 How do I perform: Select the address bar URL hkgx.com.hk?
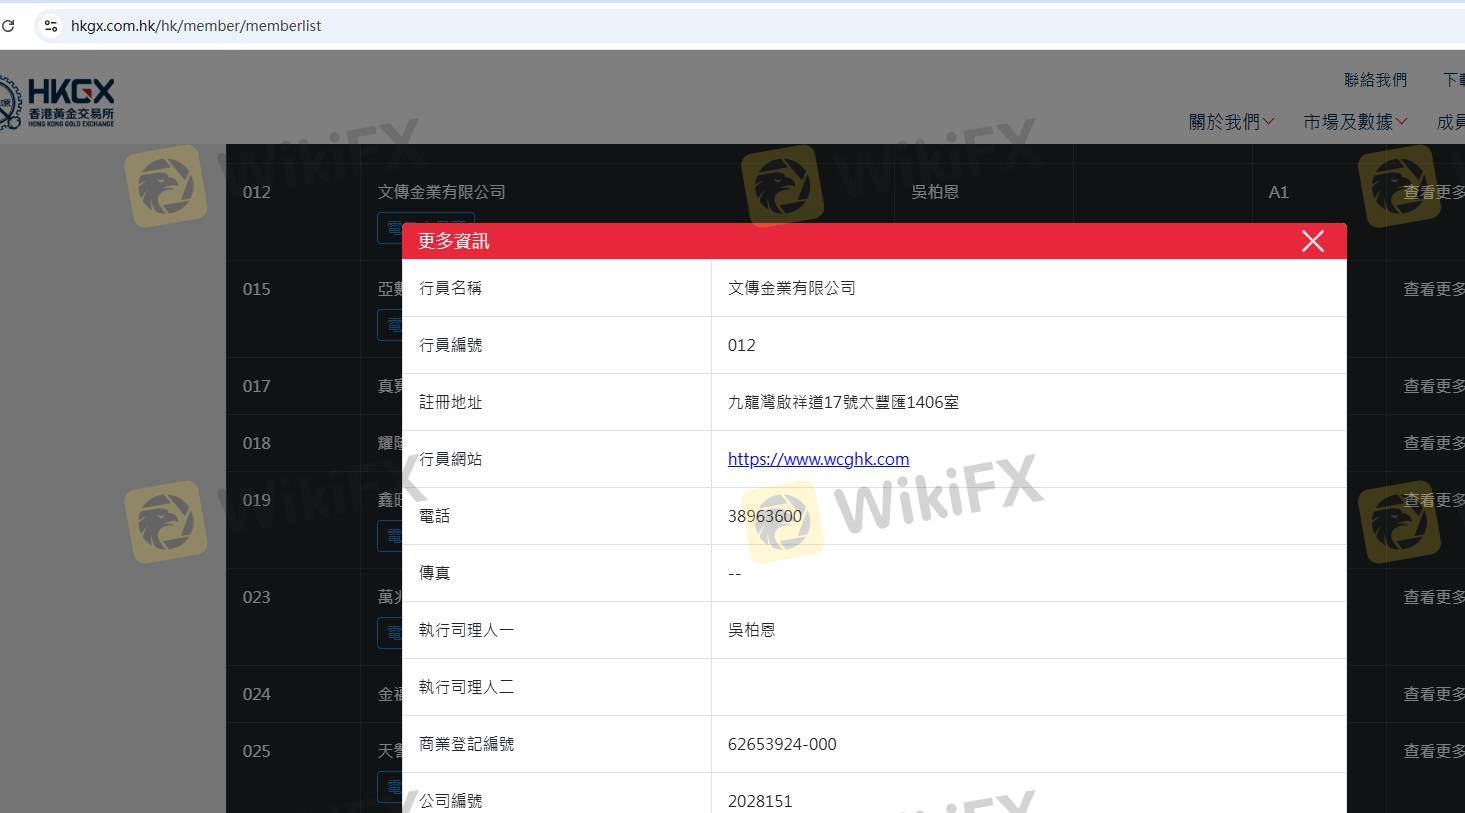pos(196,26)
